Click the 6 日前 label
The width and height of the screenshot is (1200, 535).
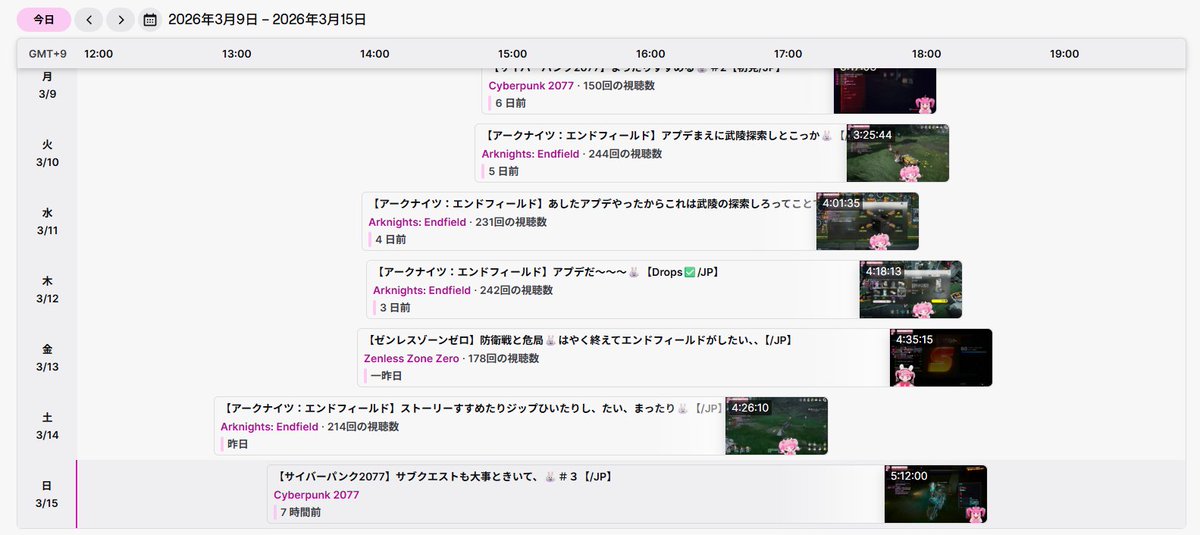coord(510,103)
